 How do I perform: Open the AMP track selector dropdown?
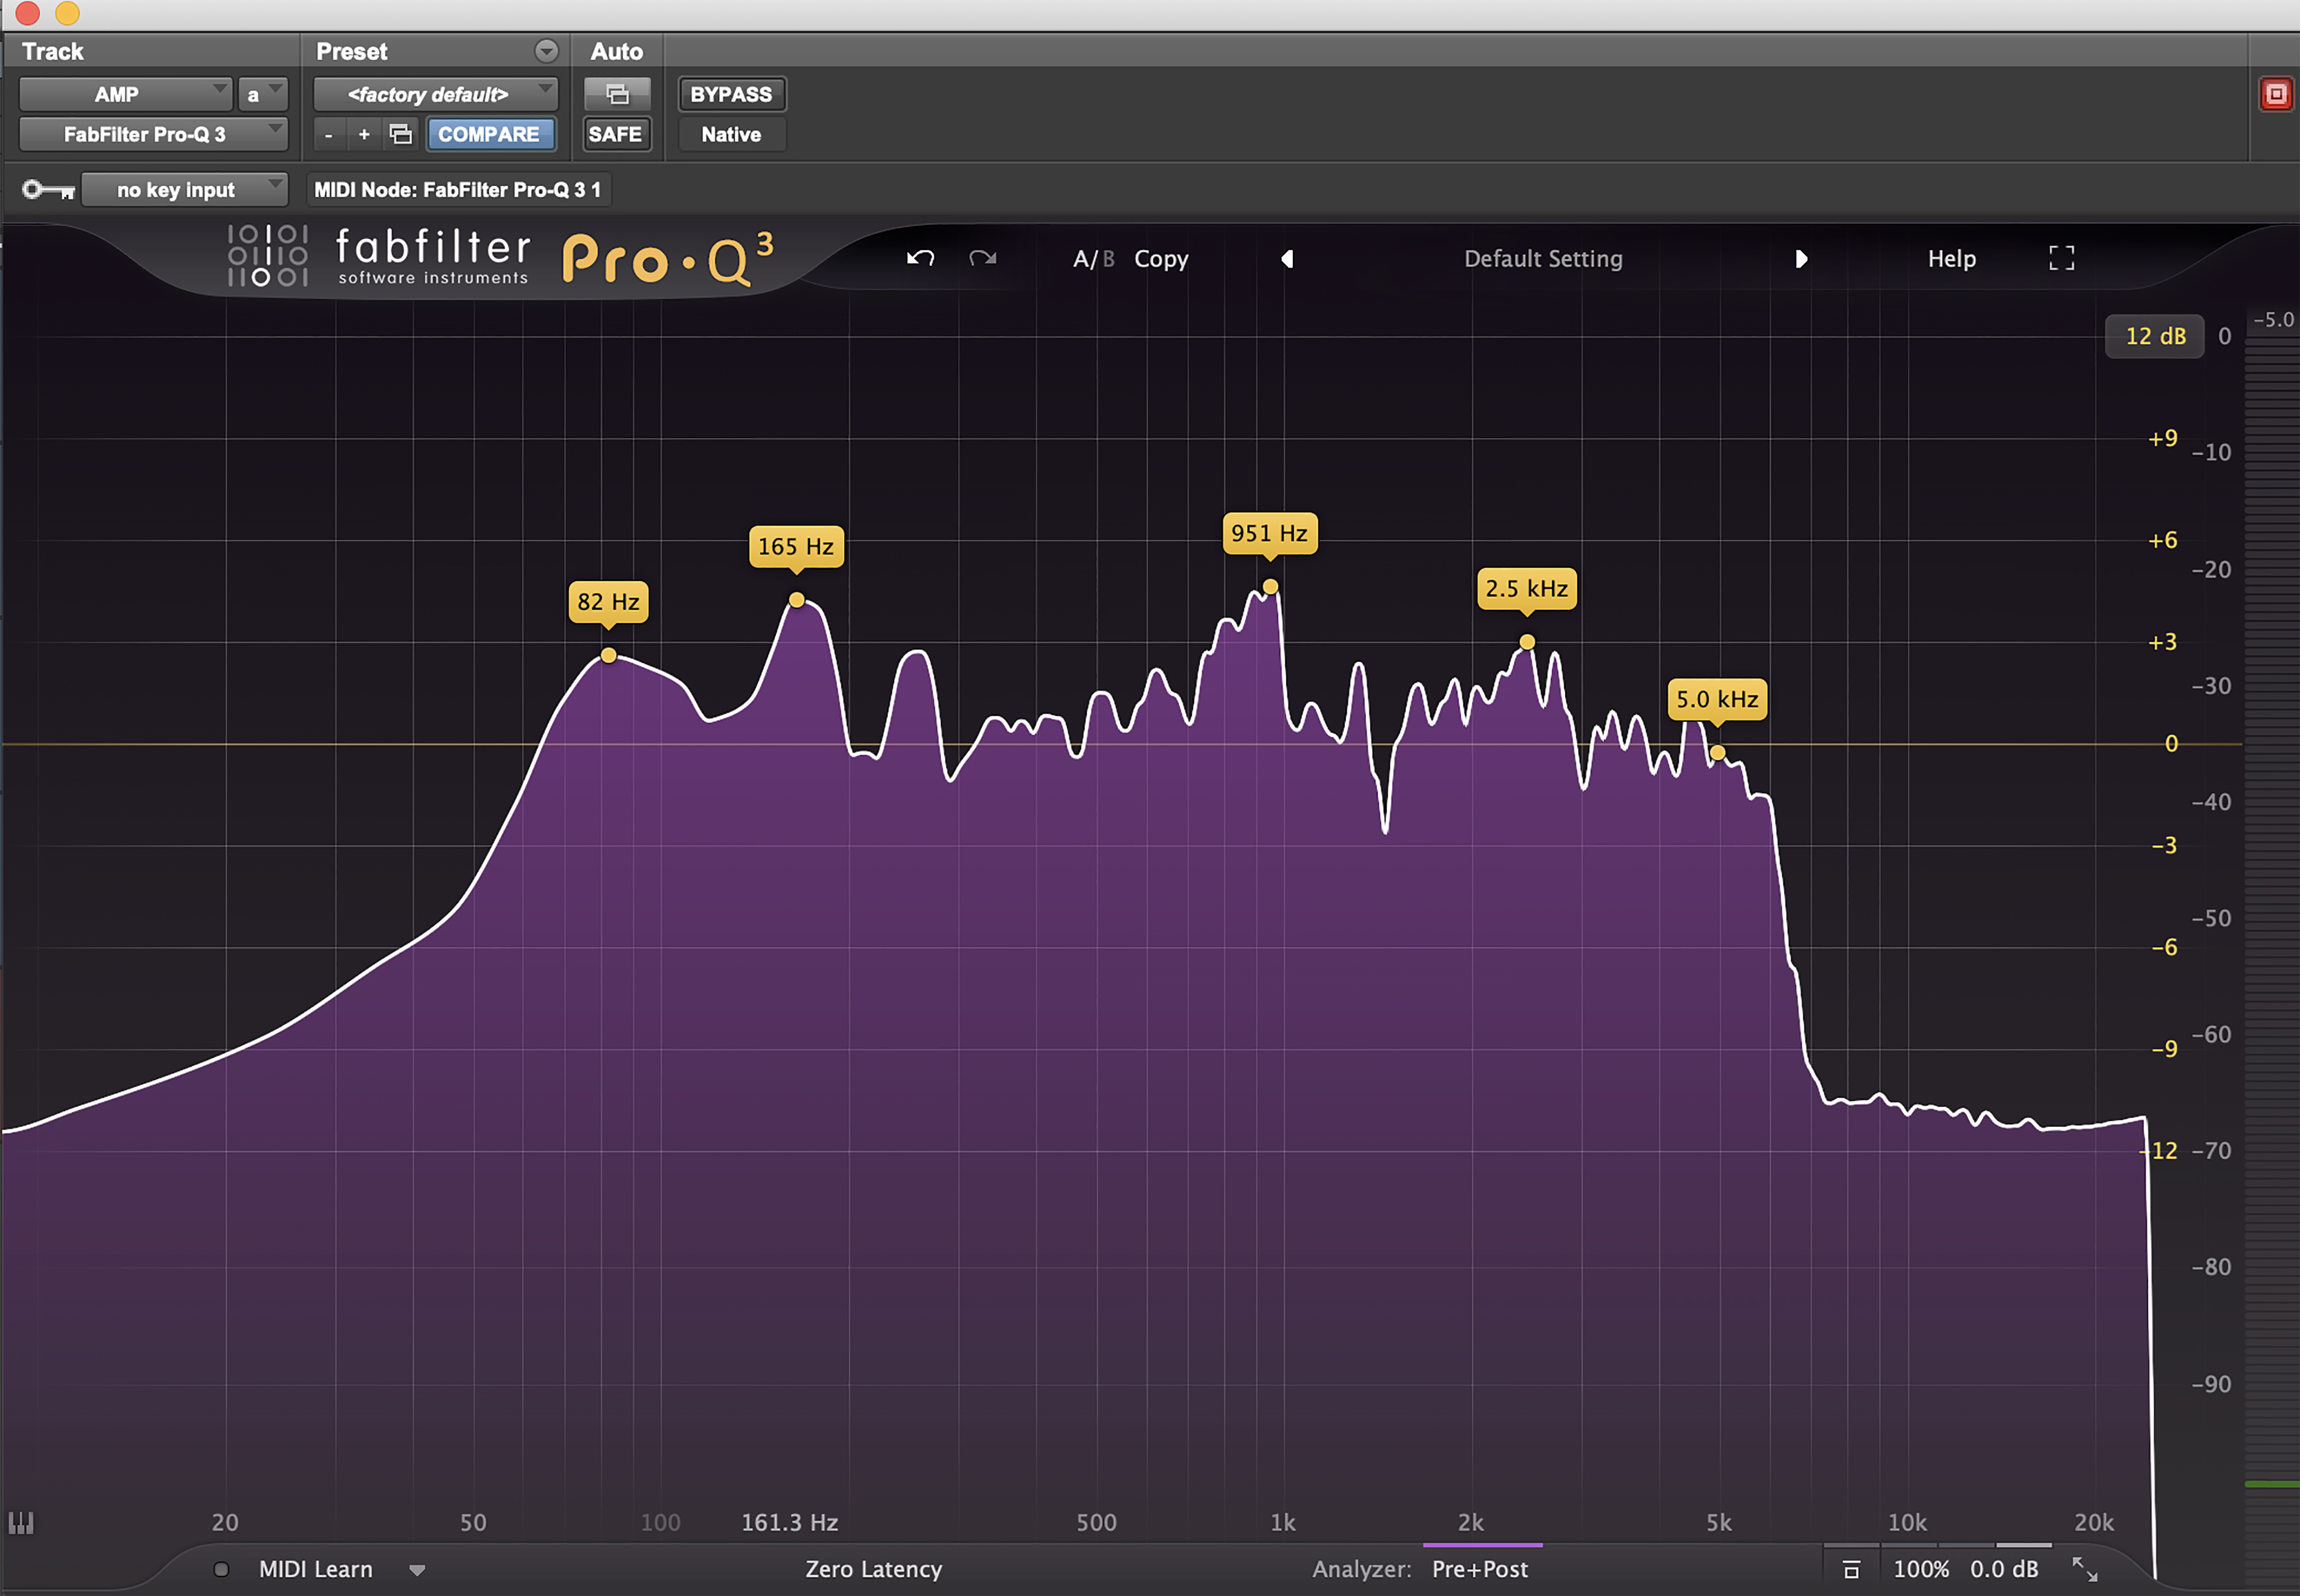126,94
